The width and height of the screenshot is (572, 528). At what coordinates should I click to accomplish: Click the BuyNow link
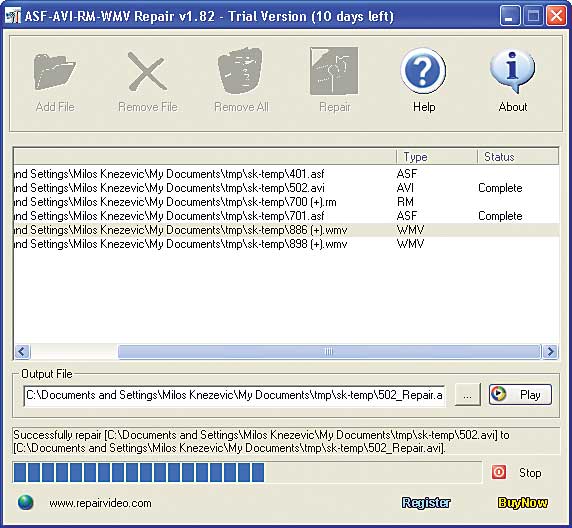pos(523,503)
